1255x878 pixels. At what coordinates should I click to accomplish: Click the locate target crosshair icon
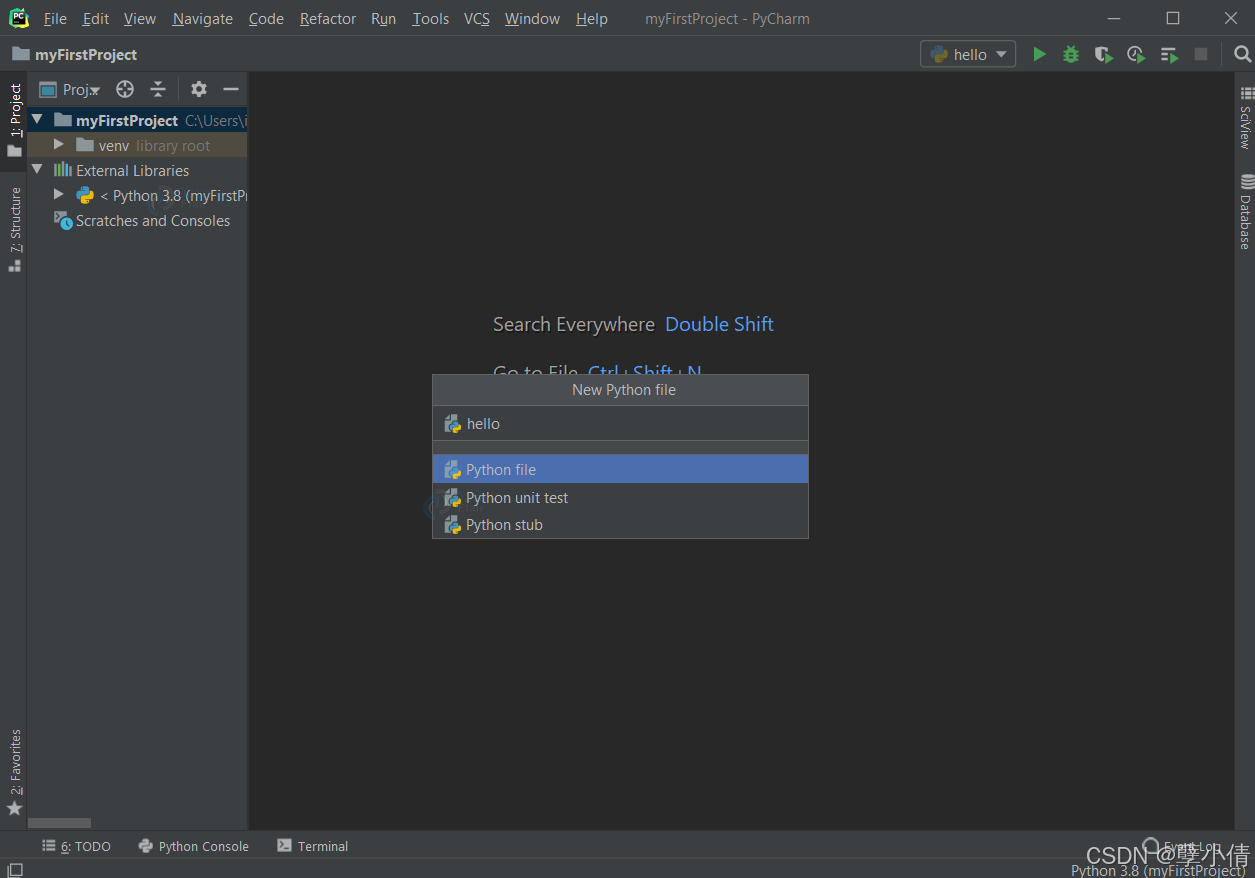(125, 89)
